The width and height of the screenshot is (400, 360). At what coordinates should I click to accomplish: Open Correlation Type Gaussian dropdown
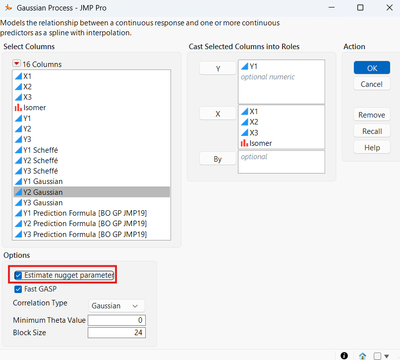pos(116,306)
